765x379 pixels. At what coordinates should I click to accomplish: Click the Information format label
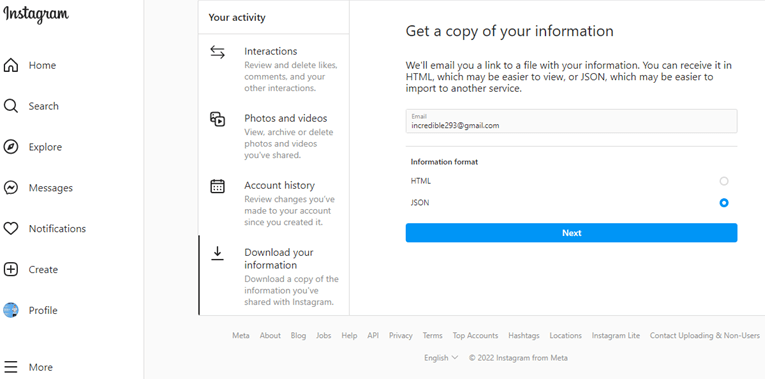click(444, 162)
